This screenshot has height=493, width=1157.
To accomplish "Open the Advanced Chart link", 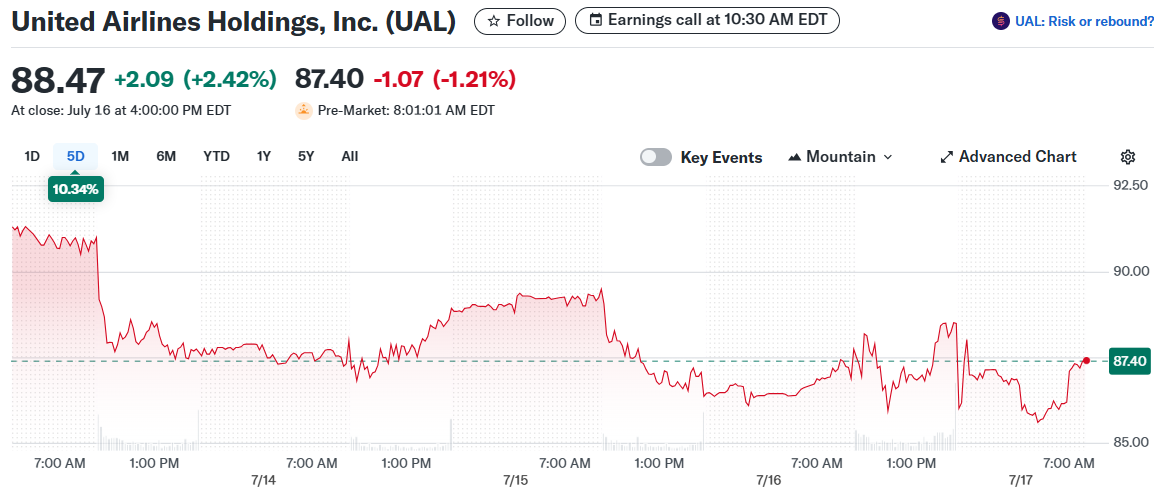I will click(1017, 157).
